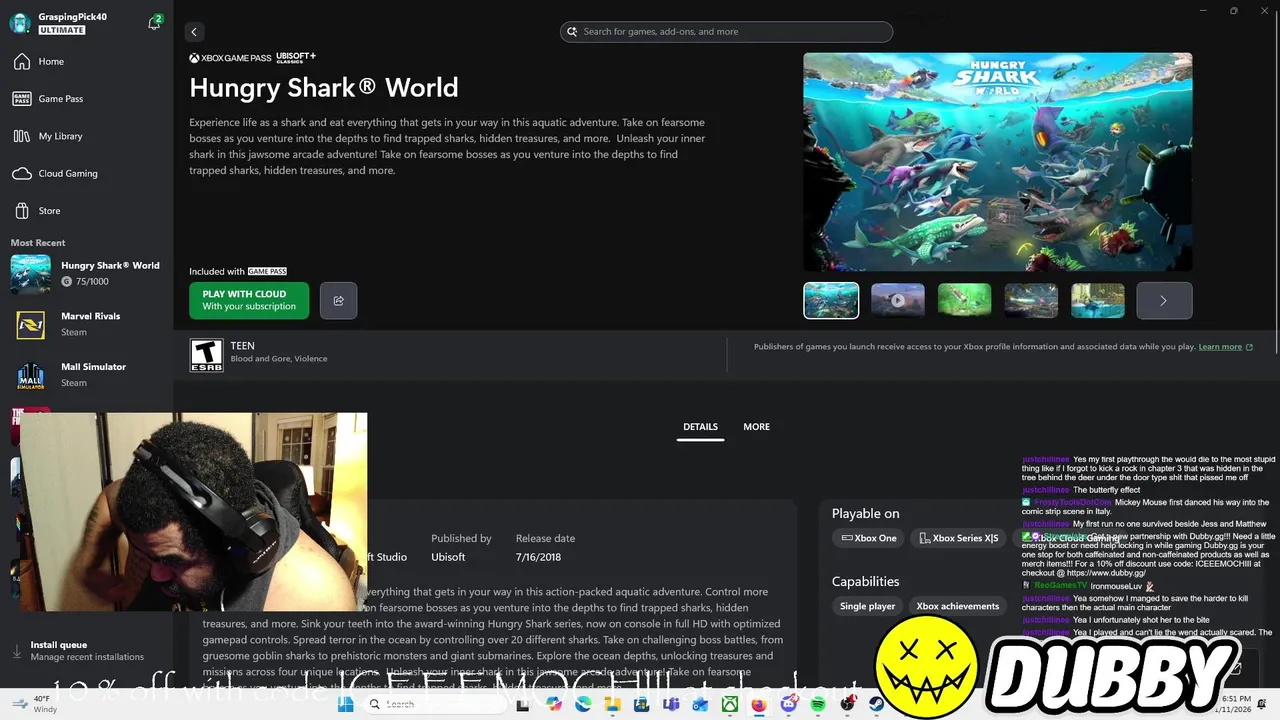
Task: Switch to the More tab
Action: (x=756, y=427)
